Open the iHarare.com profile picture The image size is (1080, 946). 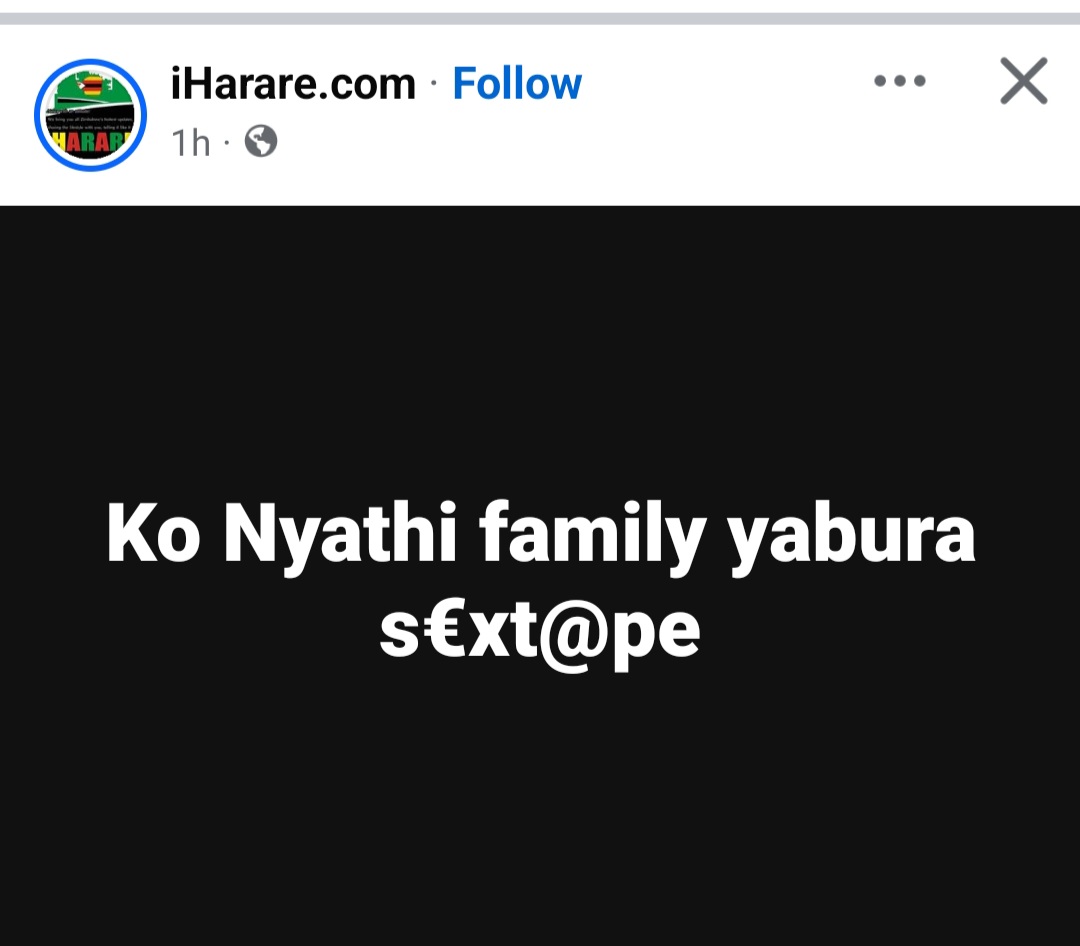(90, 115)
